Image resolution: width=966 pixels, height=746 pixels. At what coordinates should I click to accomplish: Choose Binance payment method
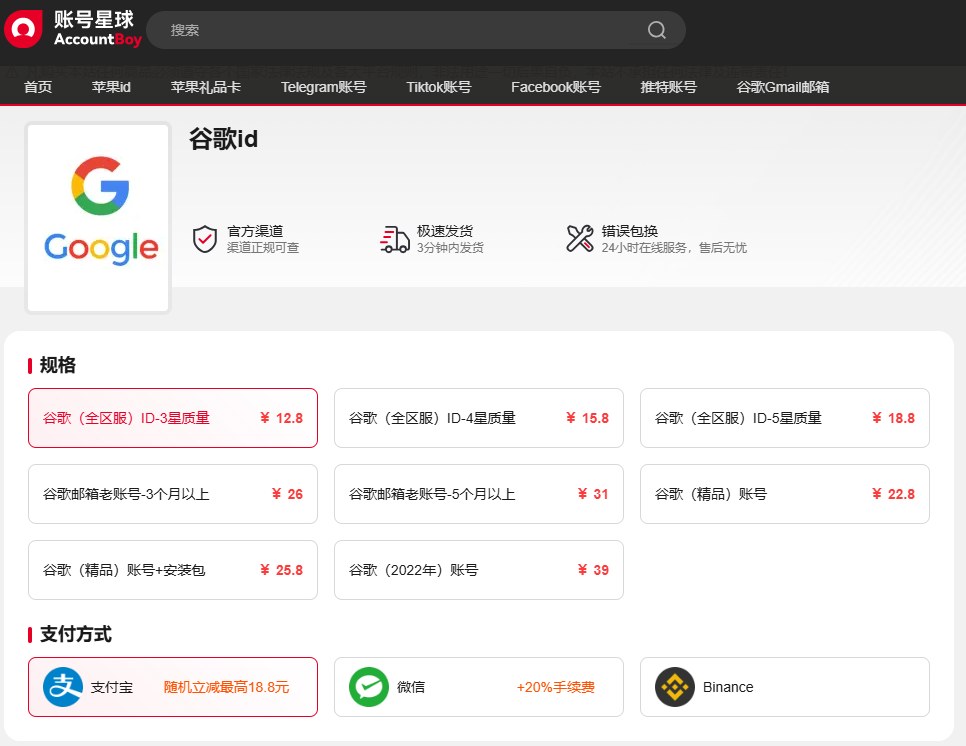pos(785,687)
